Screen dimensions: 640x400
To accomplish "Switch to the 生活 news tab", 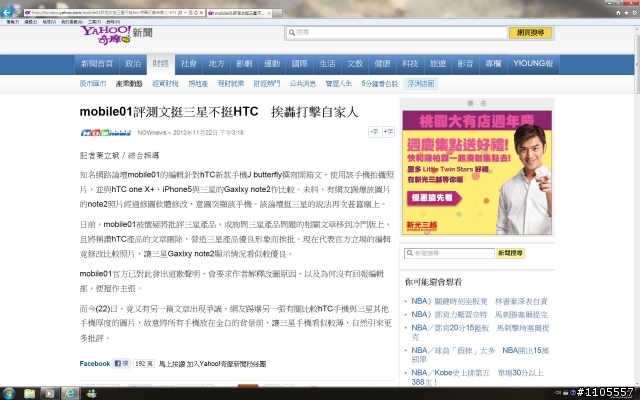I will coord(327,64).
